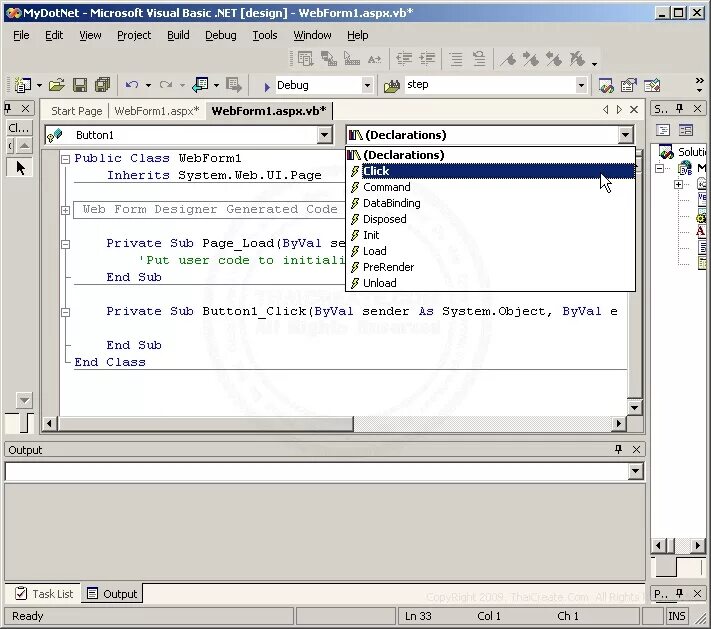Go to previous bookmark icon
711x629 pixels.
(554, 59)
